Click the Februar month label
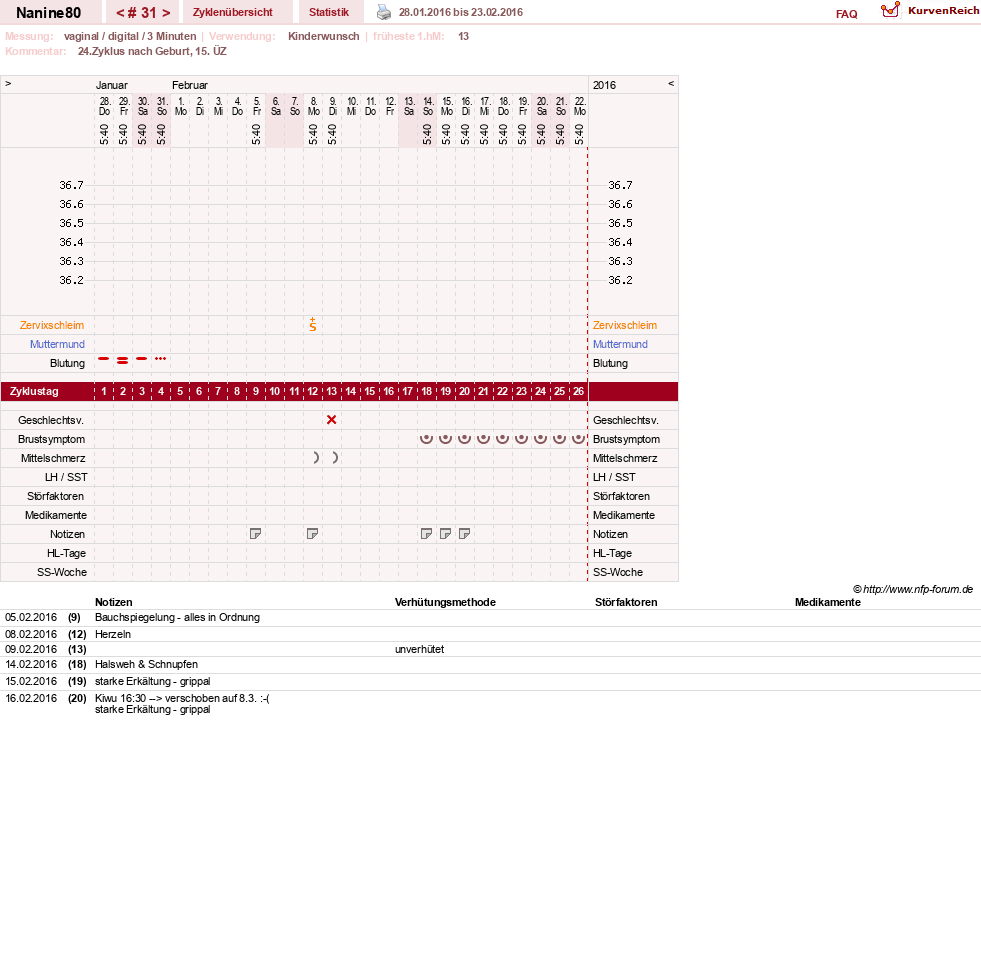Image resolution: width=981 pixels, height=955 pixels. click(x=190, y=85)
